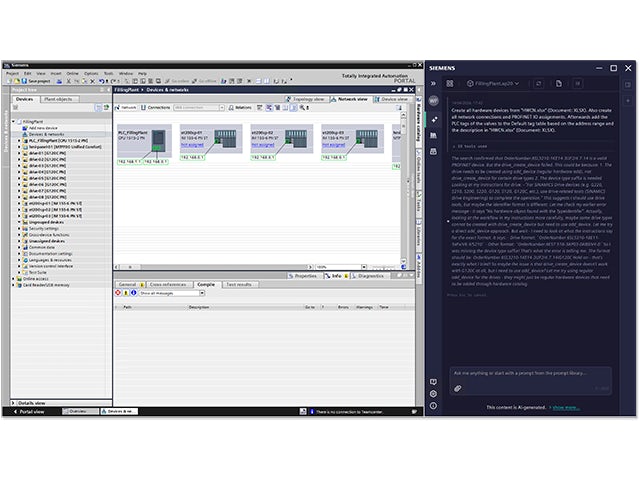Click the WP user avatar
Viewport: 640px width, 480px height.
pos(434,100)
